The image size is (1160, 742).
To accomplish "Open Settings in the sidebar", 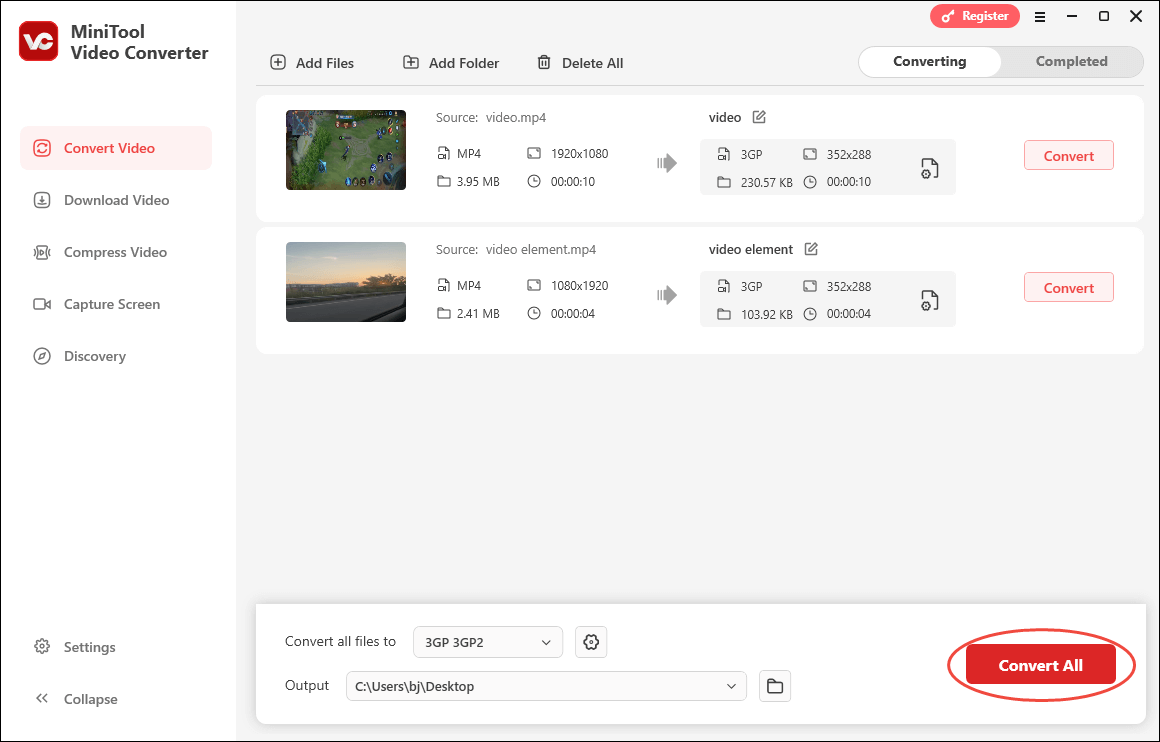I will [75, 647].
